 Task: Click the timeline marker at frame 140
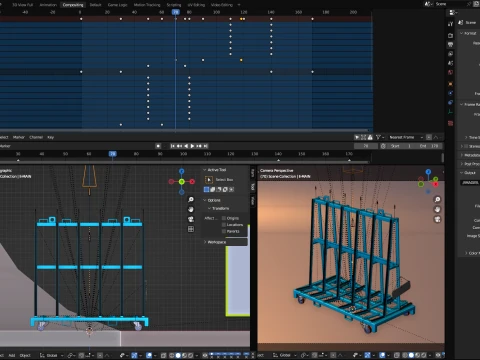click(278, 160)
